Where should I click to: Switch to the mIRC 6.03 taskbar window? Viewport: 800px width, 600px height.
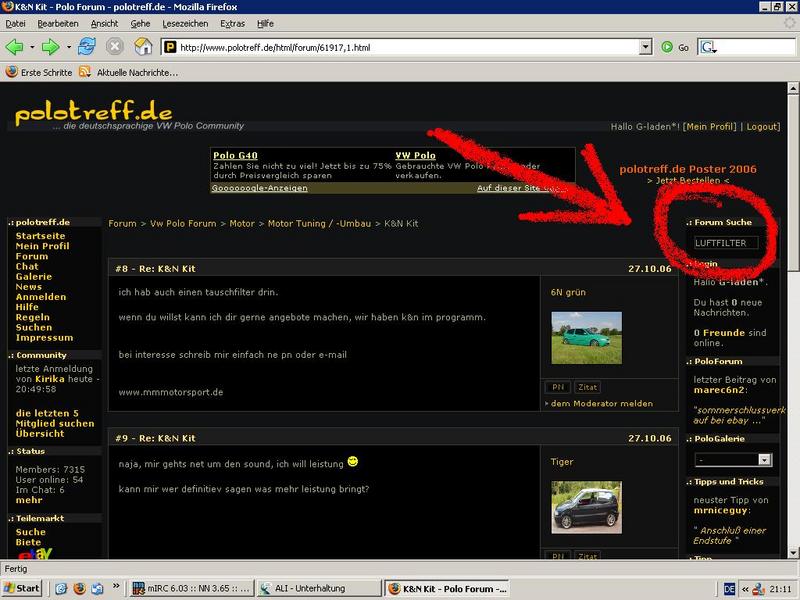point(191,588)
